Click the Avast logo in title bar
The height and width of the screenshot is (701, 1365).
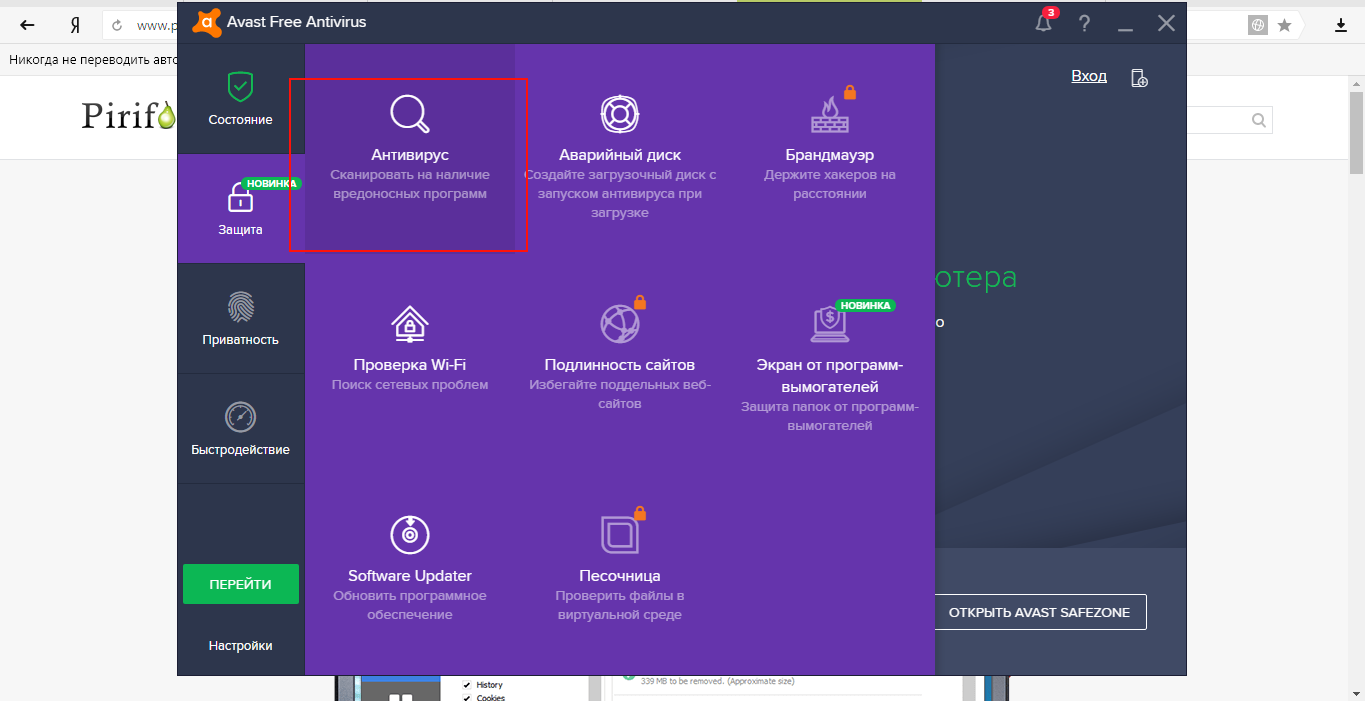pos(207,22)
